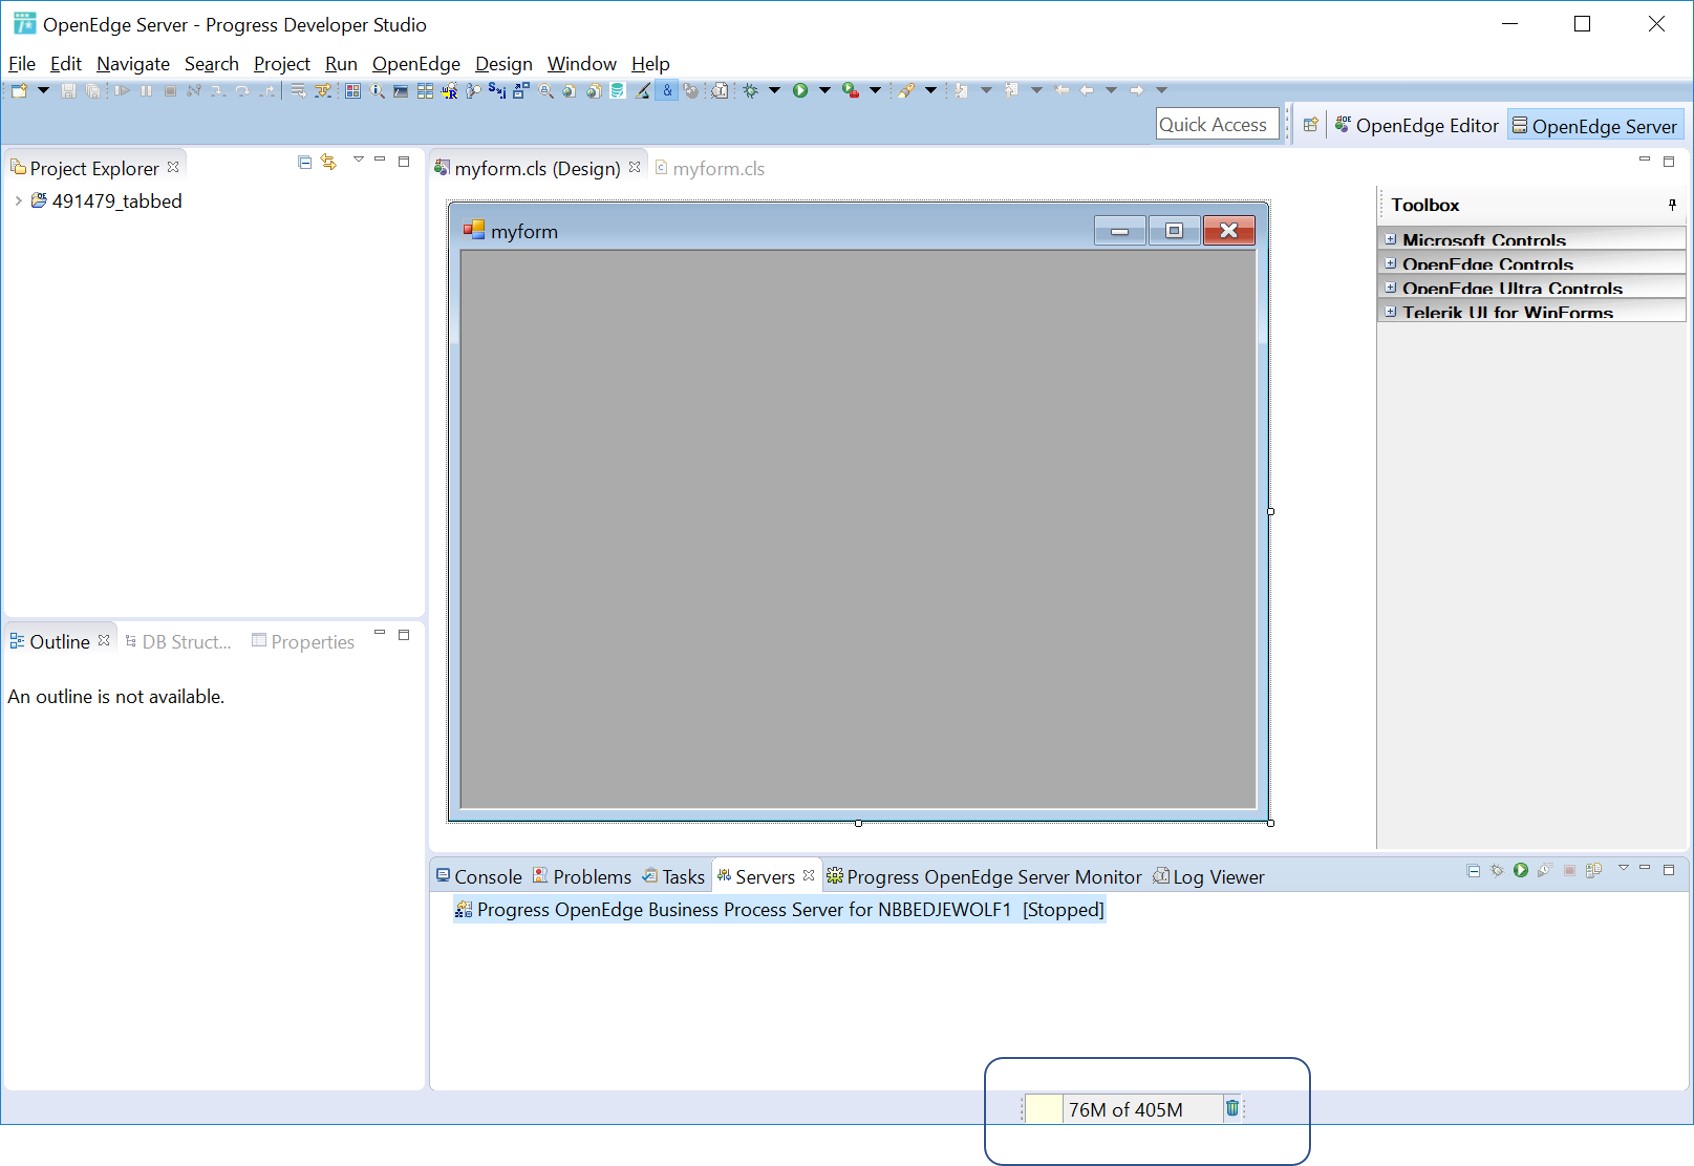The image size is (1694, 1166).
Task: Open the Run button dropdown arrow
Action: [x=824, y=90]
